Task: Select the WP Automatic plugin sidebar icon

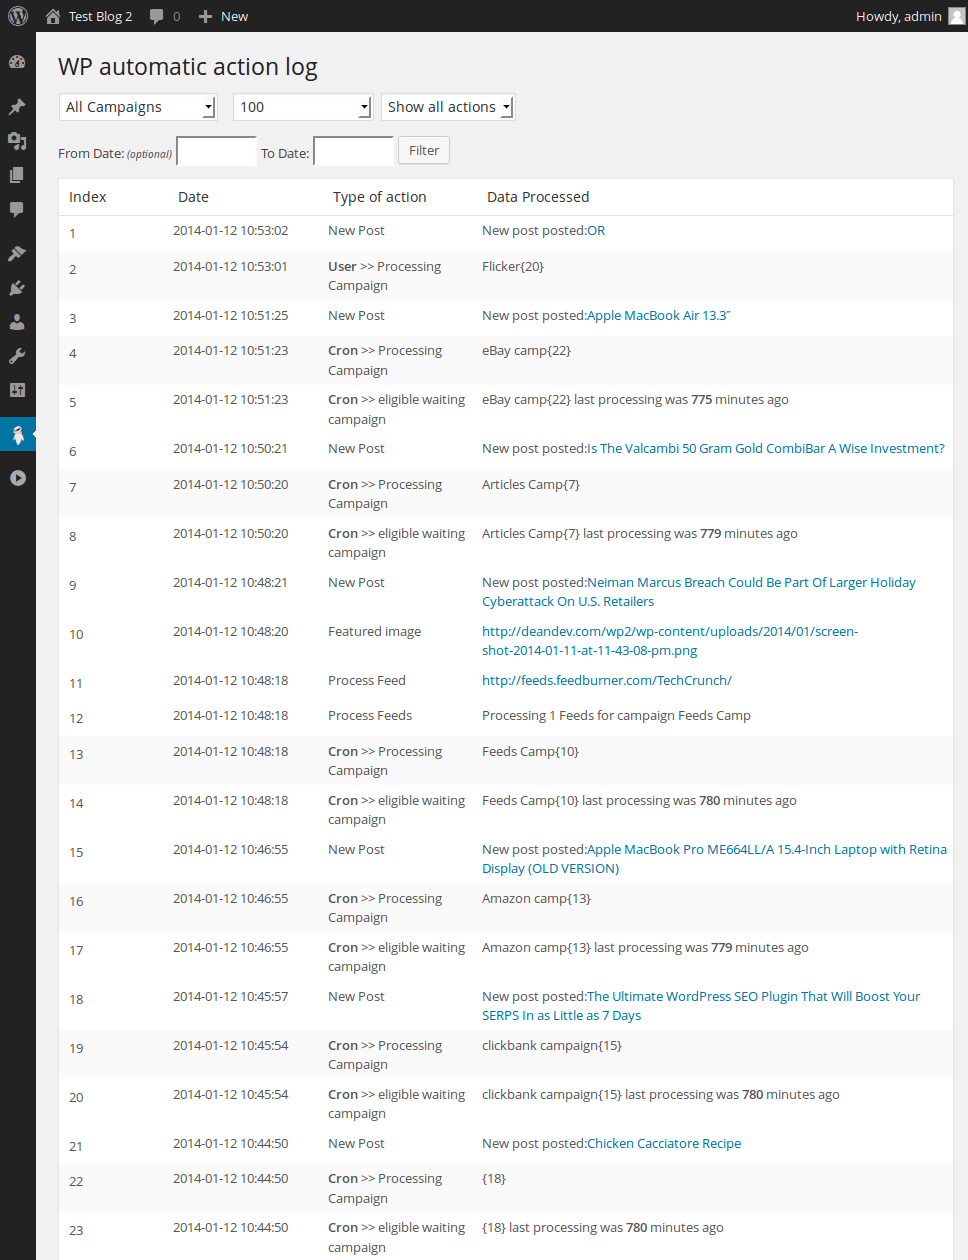Action: coord(17,434)
